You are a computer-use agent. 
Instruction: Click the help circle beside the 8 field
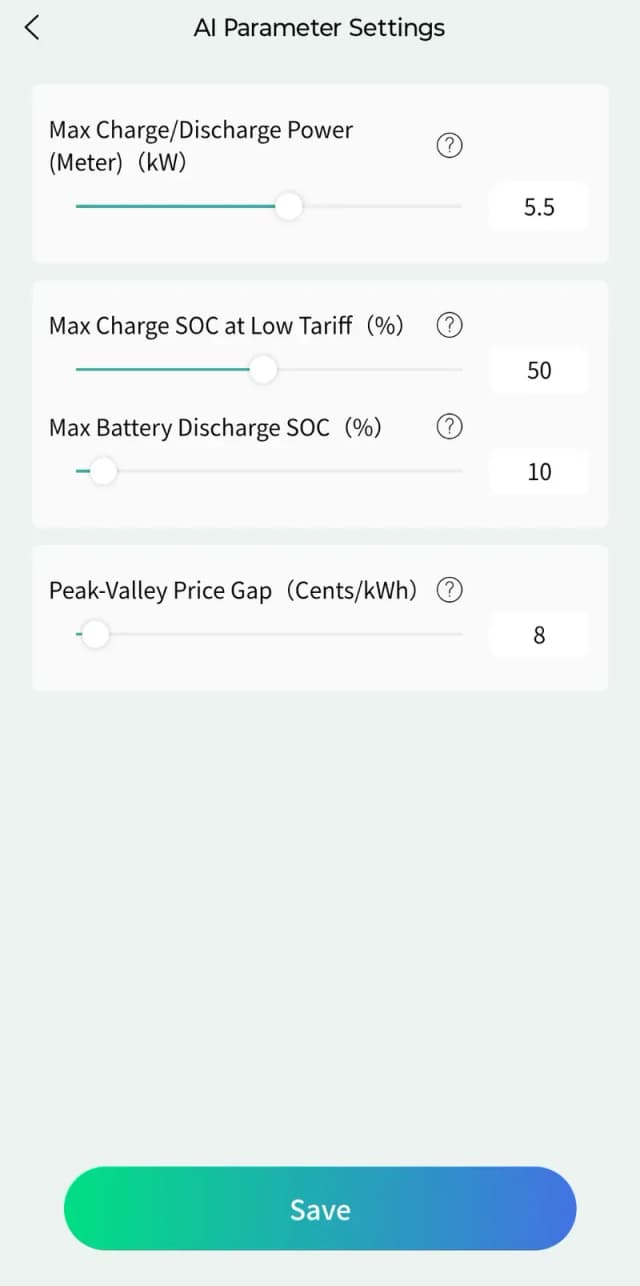tap(449, 590)
